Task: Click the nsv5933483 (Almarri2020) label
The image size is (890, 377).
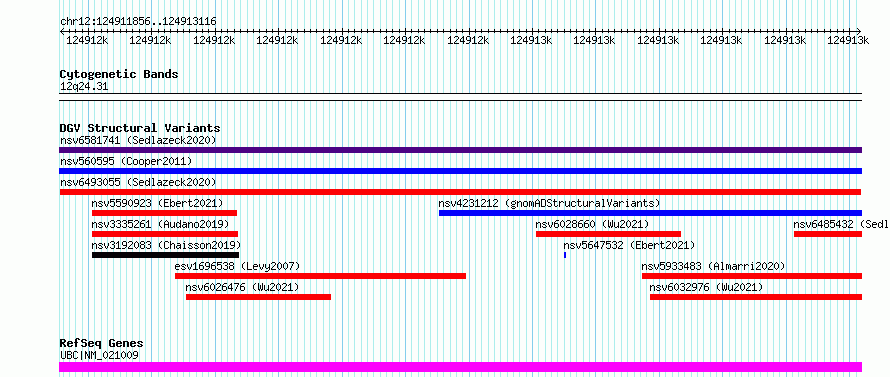Action: click(x=713, y=266)
